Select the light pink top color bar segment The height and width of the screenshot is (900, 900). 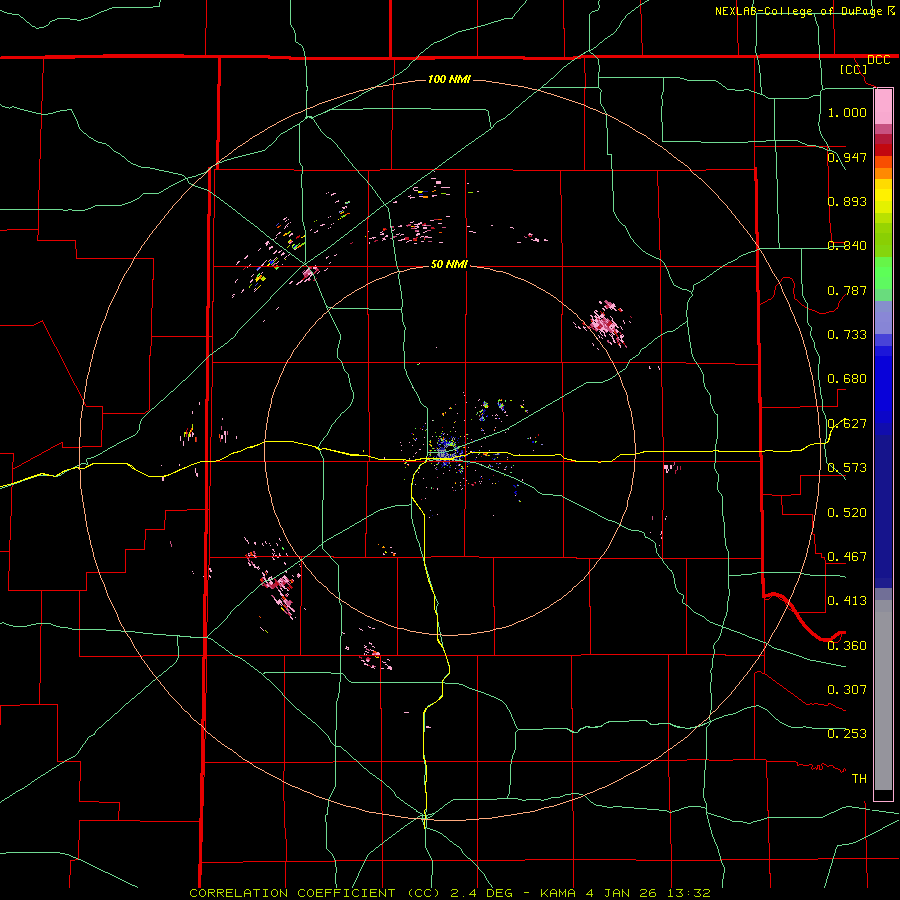pyautogui.click(x=883, y=107)
